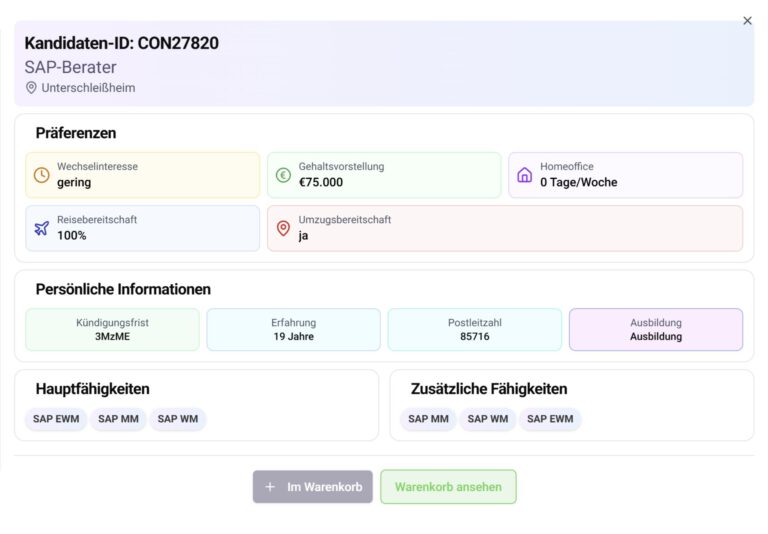The width and height of the screenshot is (768, 534).
Task: Click the Postleitzahl 85716 card
Action: [474, 330]
